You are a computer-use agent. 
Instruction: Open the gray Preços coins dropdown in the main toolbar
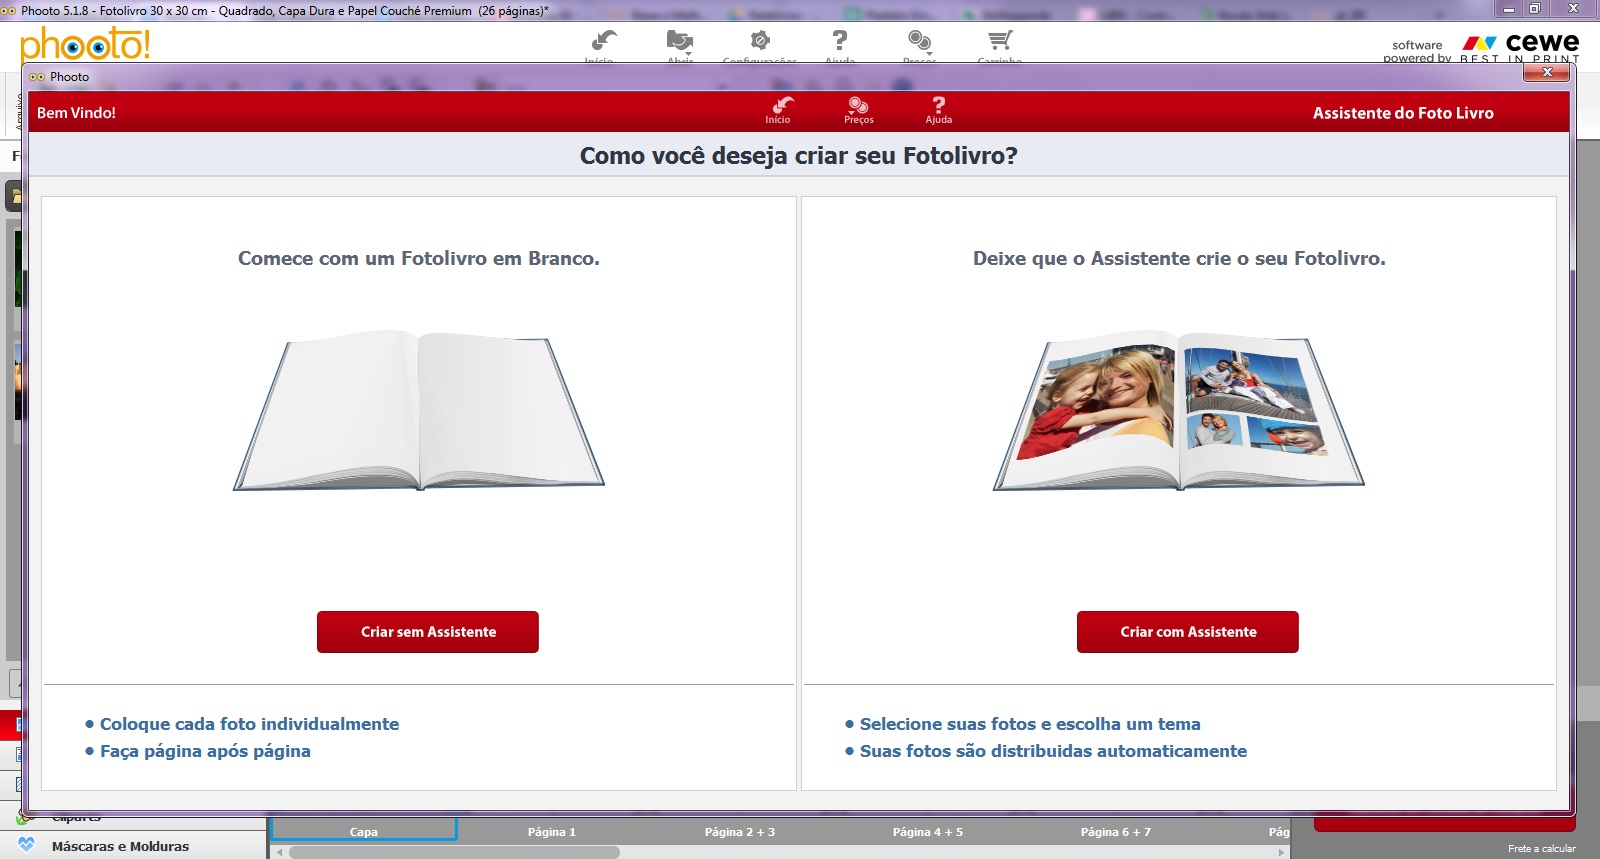click(919, 42)
